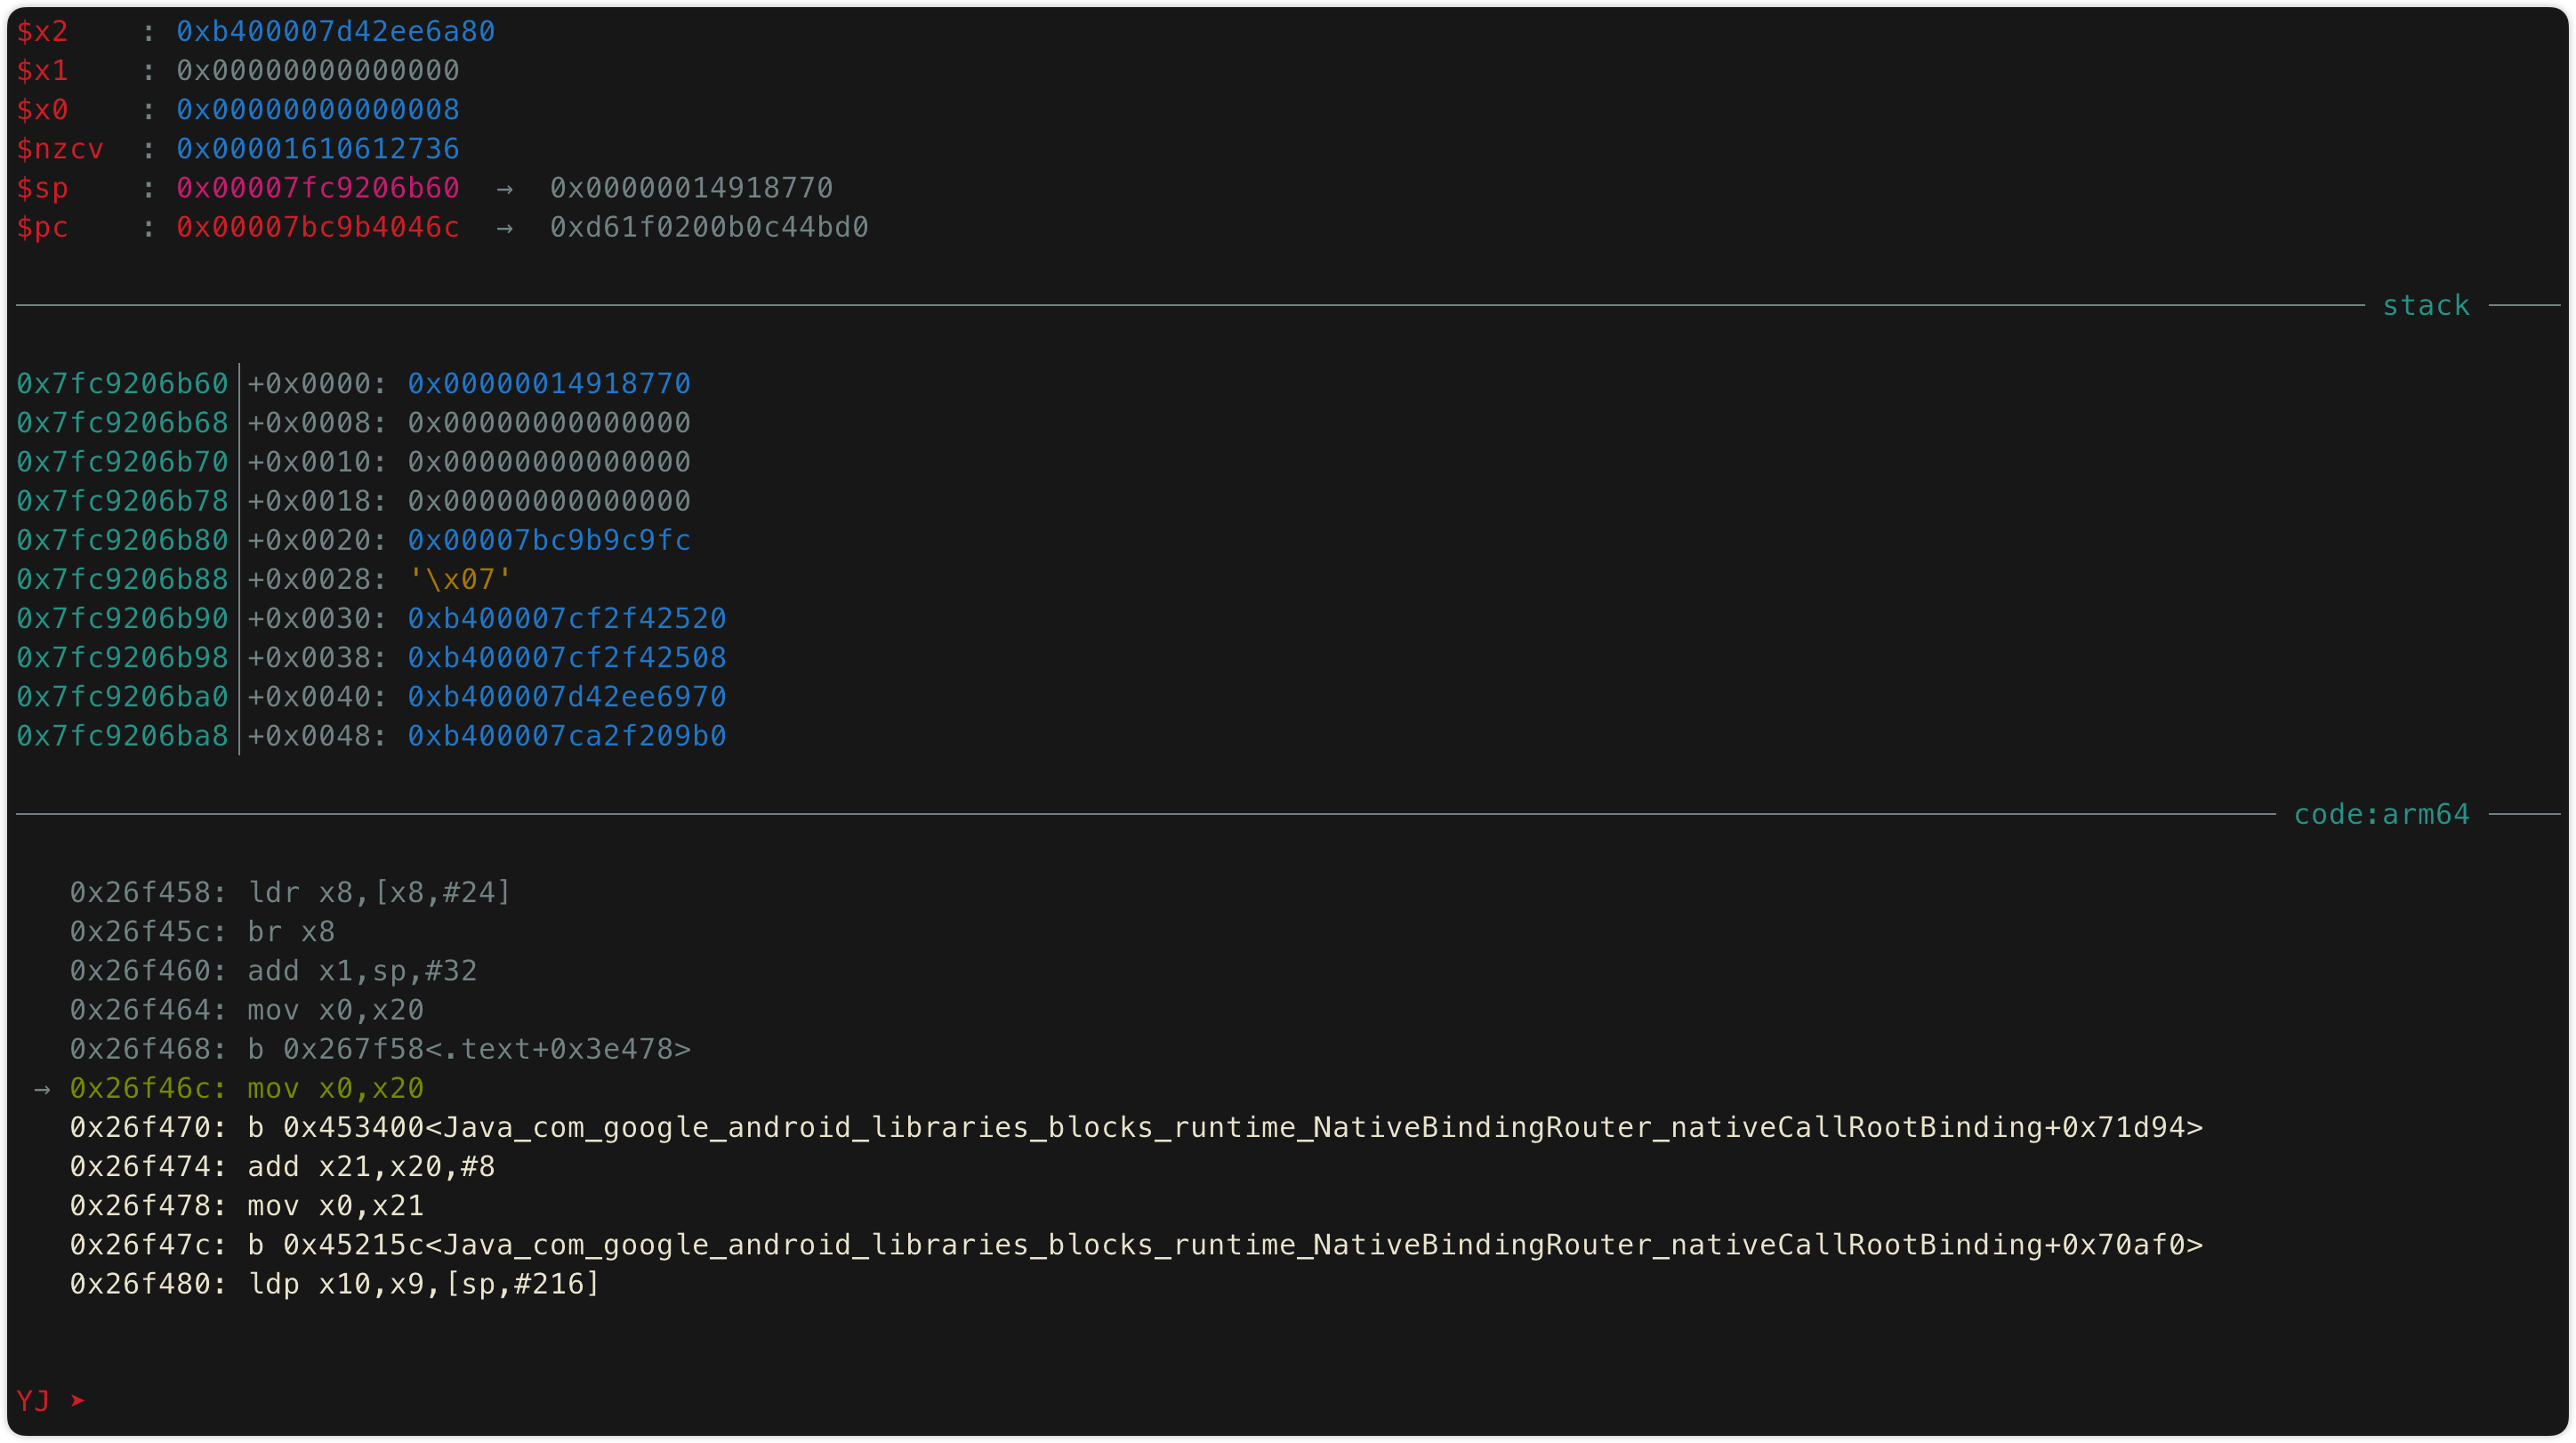
Task: Select stack value 0x00000014918770 at +0x0000
Action: pyautogui.click(x=549, y=384)
